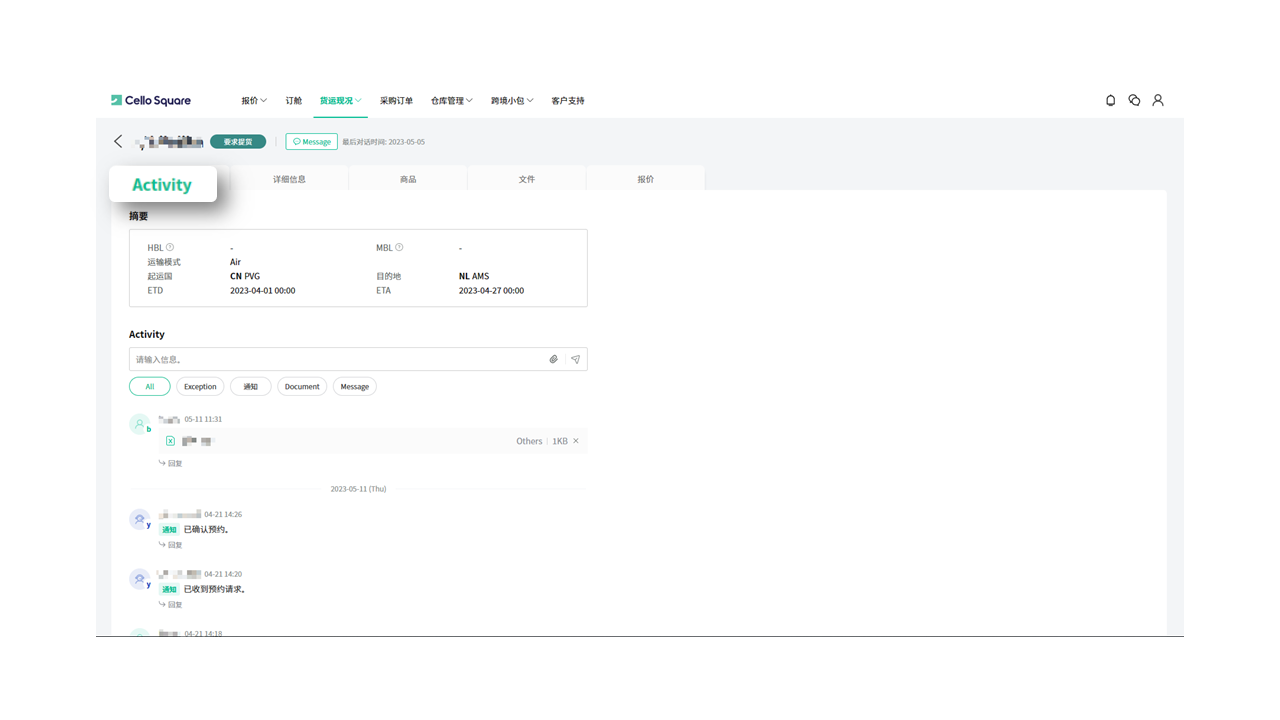The height and width of the screenshot is (720, 1280).
Task: Click the MBL help info icon
Action: (399, 247)
